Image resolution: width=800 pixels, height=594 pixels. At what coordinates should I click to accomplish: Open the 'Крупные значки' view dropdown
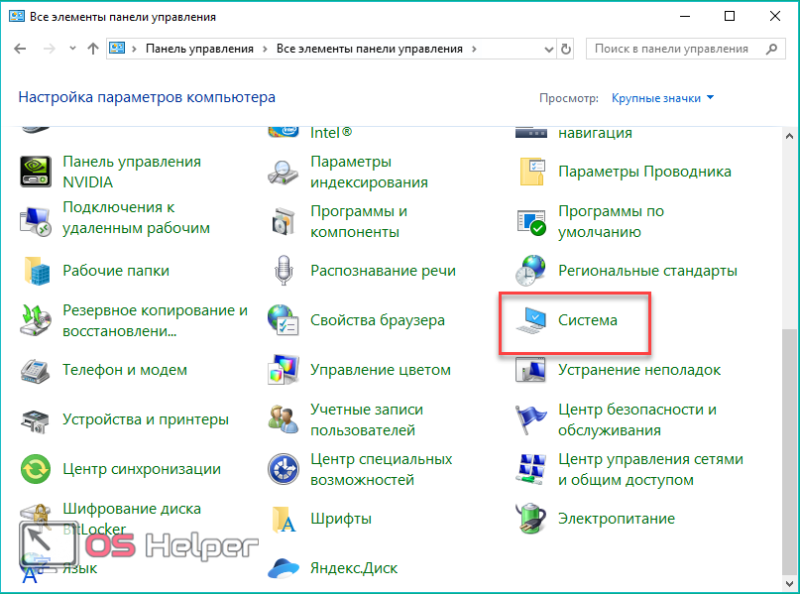click(662, 98)
